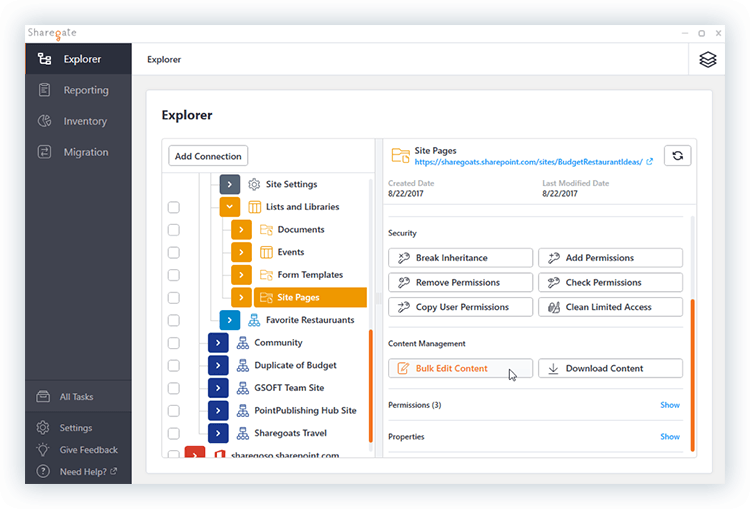Screen dimensions: 750x509
Task: Expand the Site Settings node
Action: click(230, 184)
